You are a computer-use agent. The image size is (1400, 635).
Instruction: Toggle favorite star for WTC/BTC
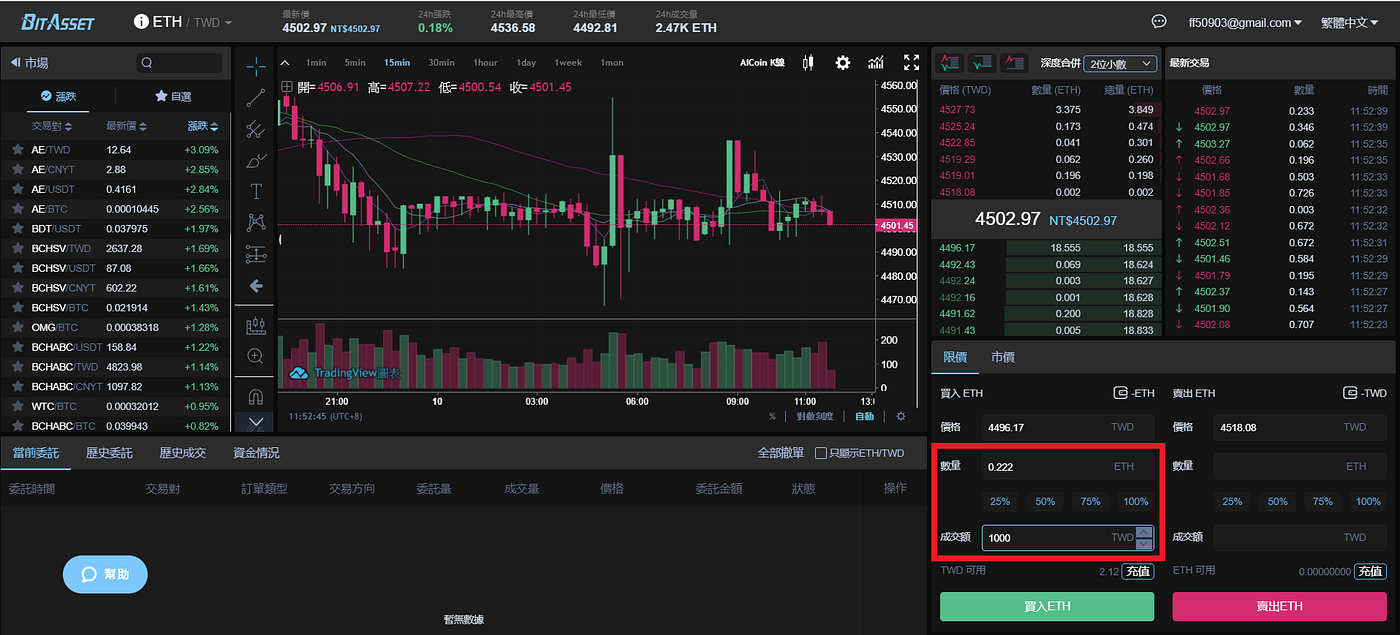[x=18, y=406]
